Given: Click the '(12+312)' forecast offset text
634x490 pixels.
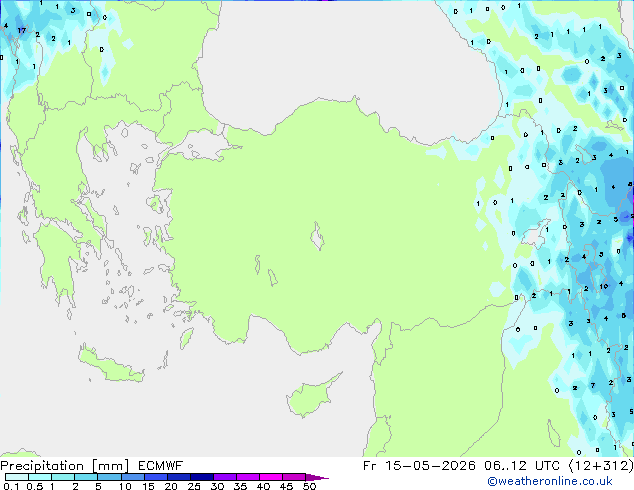Looking at the screenshot, I should click(601, 466).
